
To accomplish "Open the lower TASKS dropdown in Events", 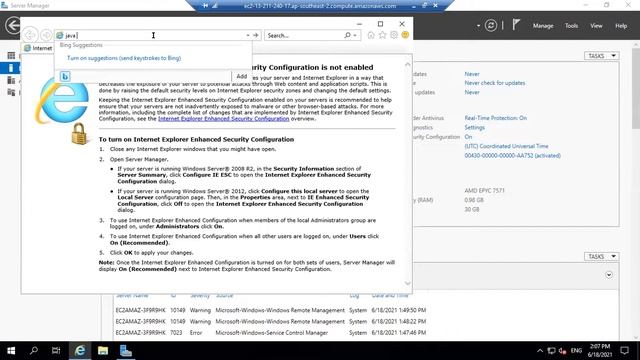I will click(x=602, y=256).
